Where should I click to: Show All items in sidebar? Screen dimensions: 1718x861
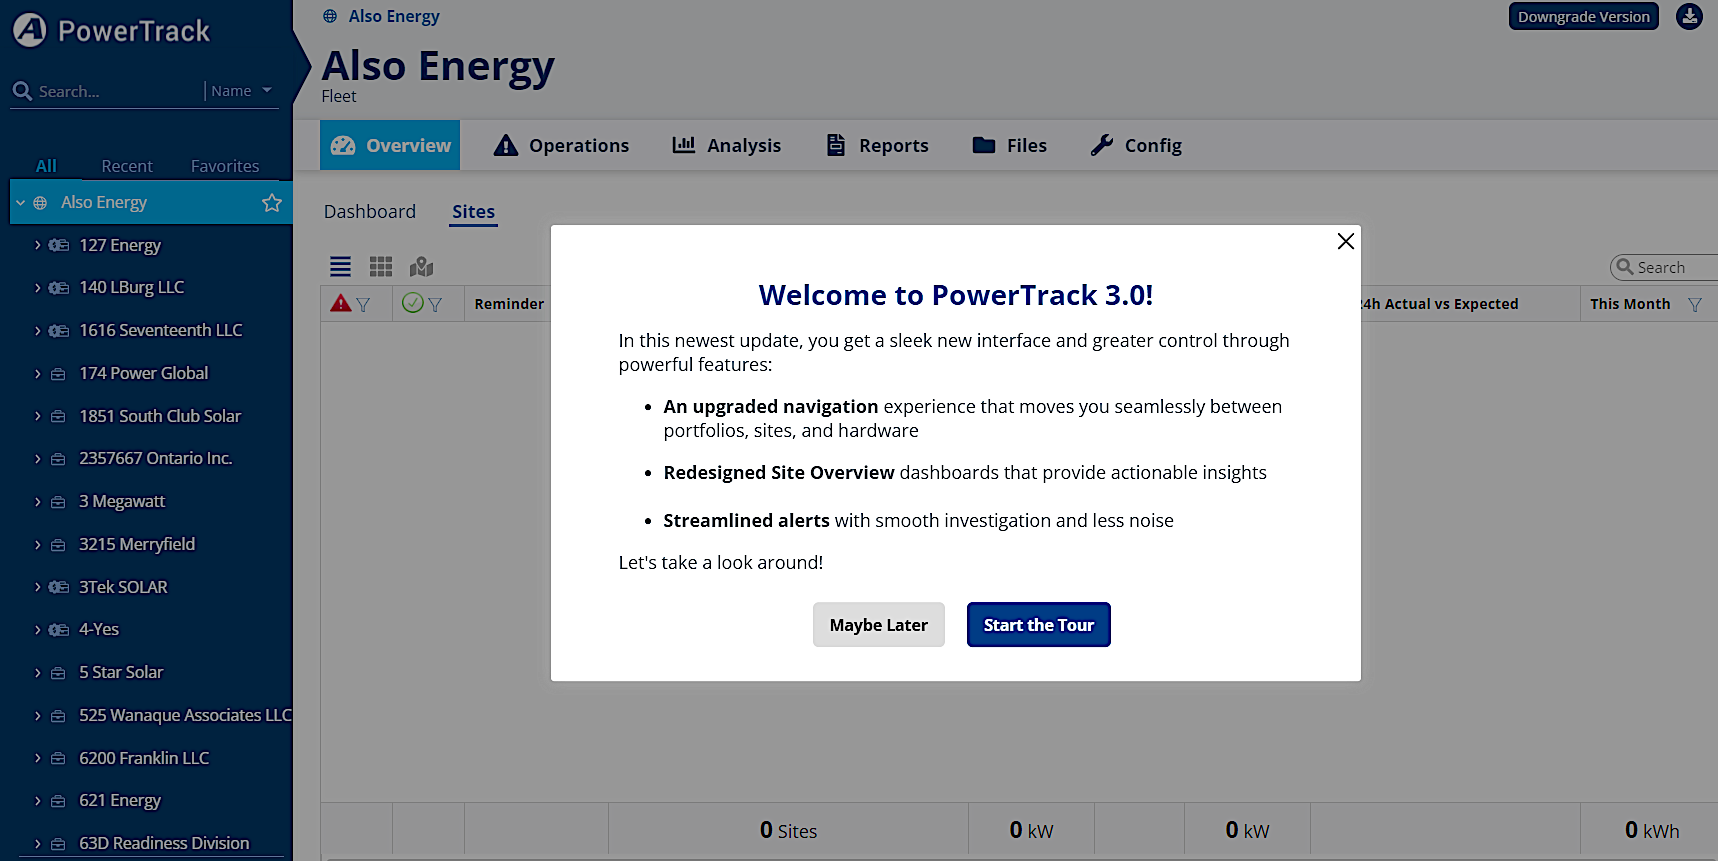click(x=46, y=166)
